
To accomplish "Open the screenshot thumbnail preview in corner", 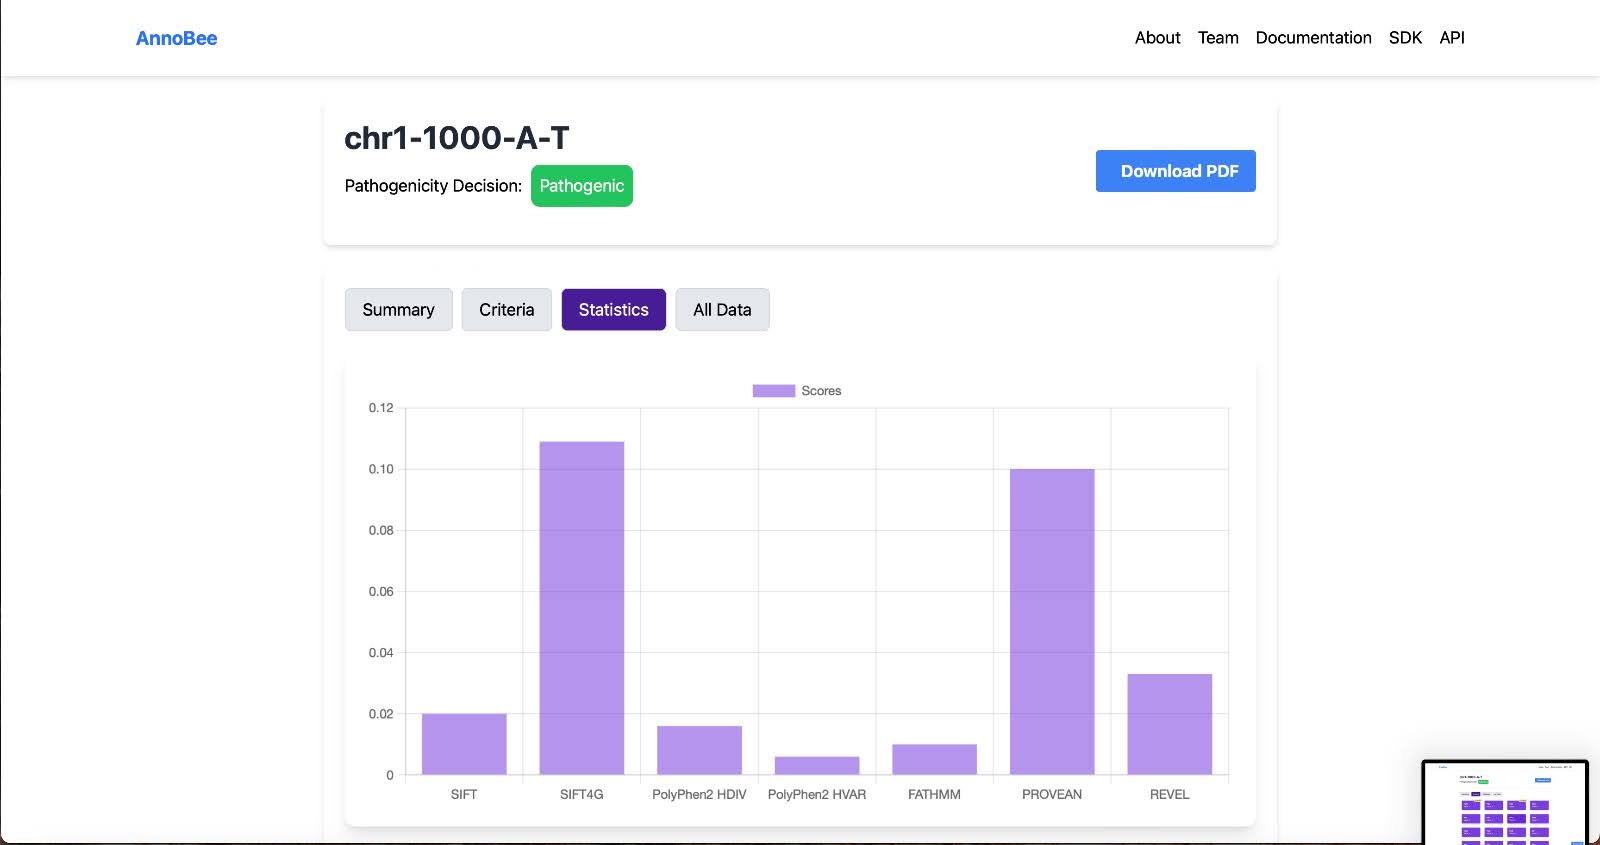I will click(1505, 802).
